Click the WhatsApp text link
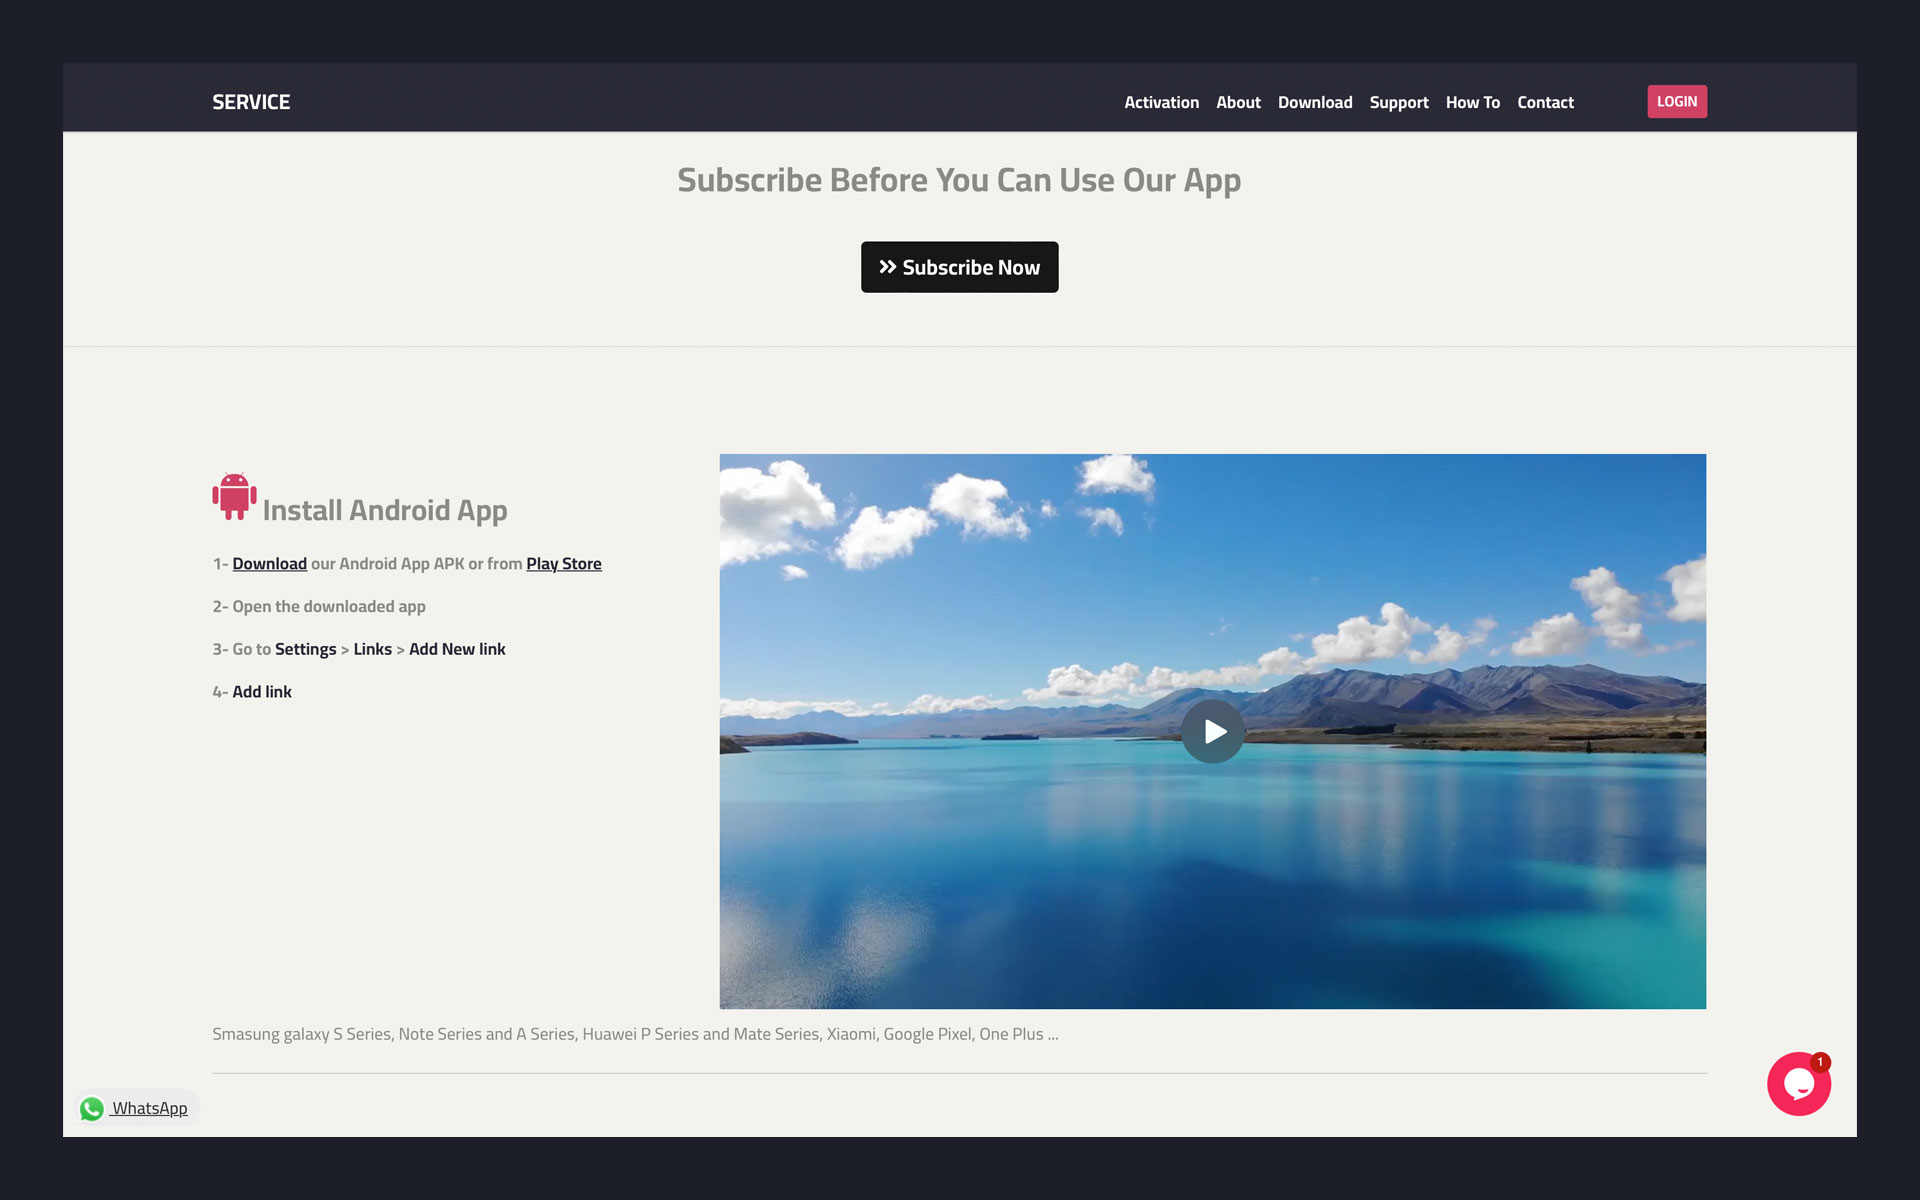1920x1200 pixels. 149,1108
